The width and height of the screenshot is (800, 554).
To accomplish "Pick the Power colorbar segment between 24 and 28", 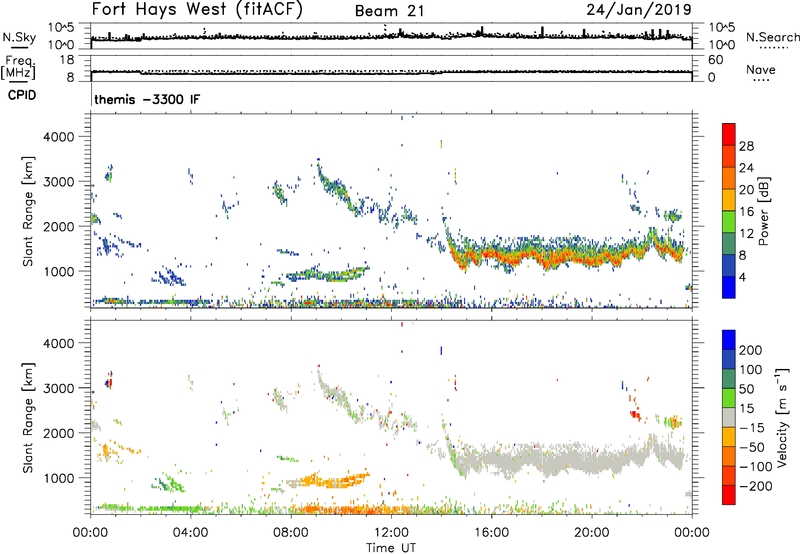I will pyautogui.click(x=729, y=156).
